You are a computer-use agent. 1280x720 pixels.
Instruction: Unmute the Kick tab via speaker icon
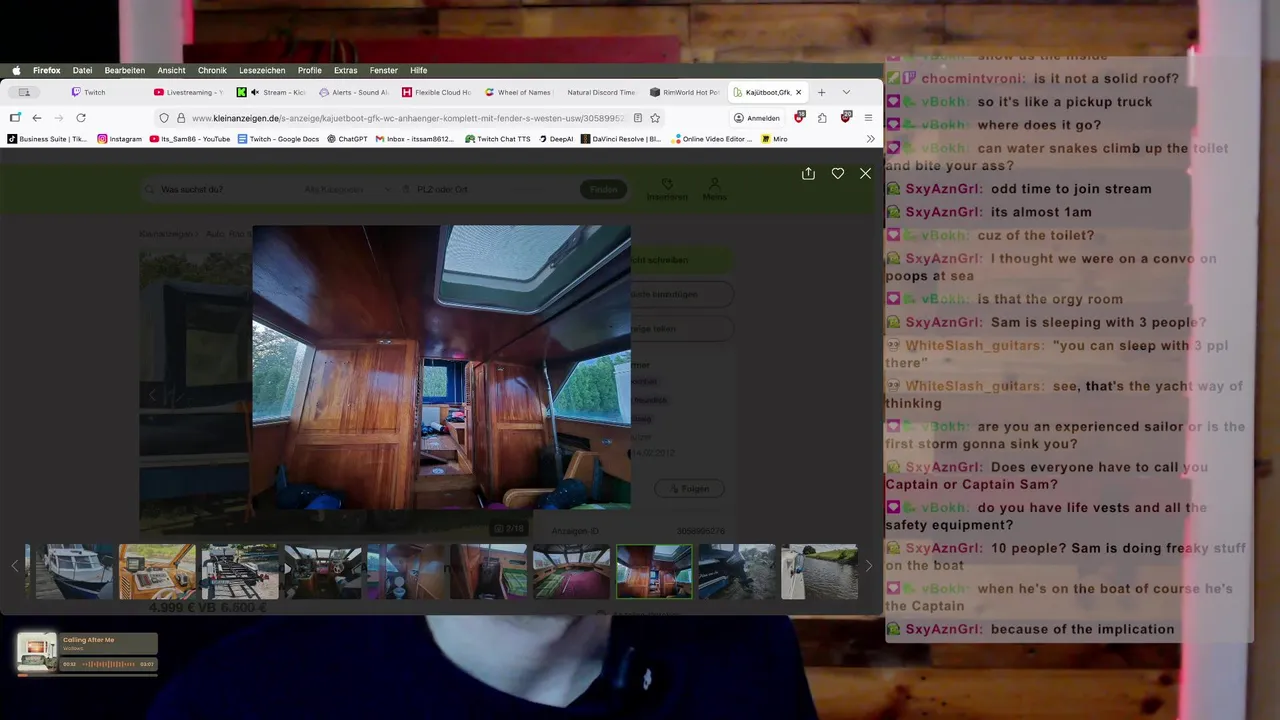(255, 92)
